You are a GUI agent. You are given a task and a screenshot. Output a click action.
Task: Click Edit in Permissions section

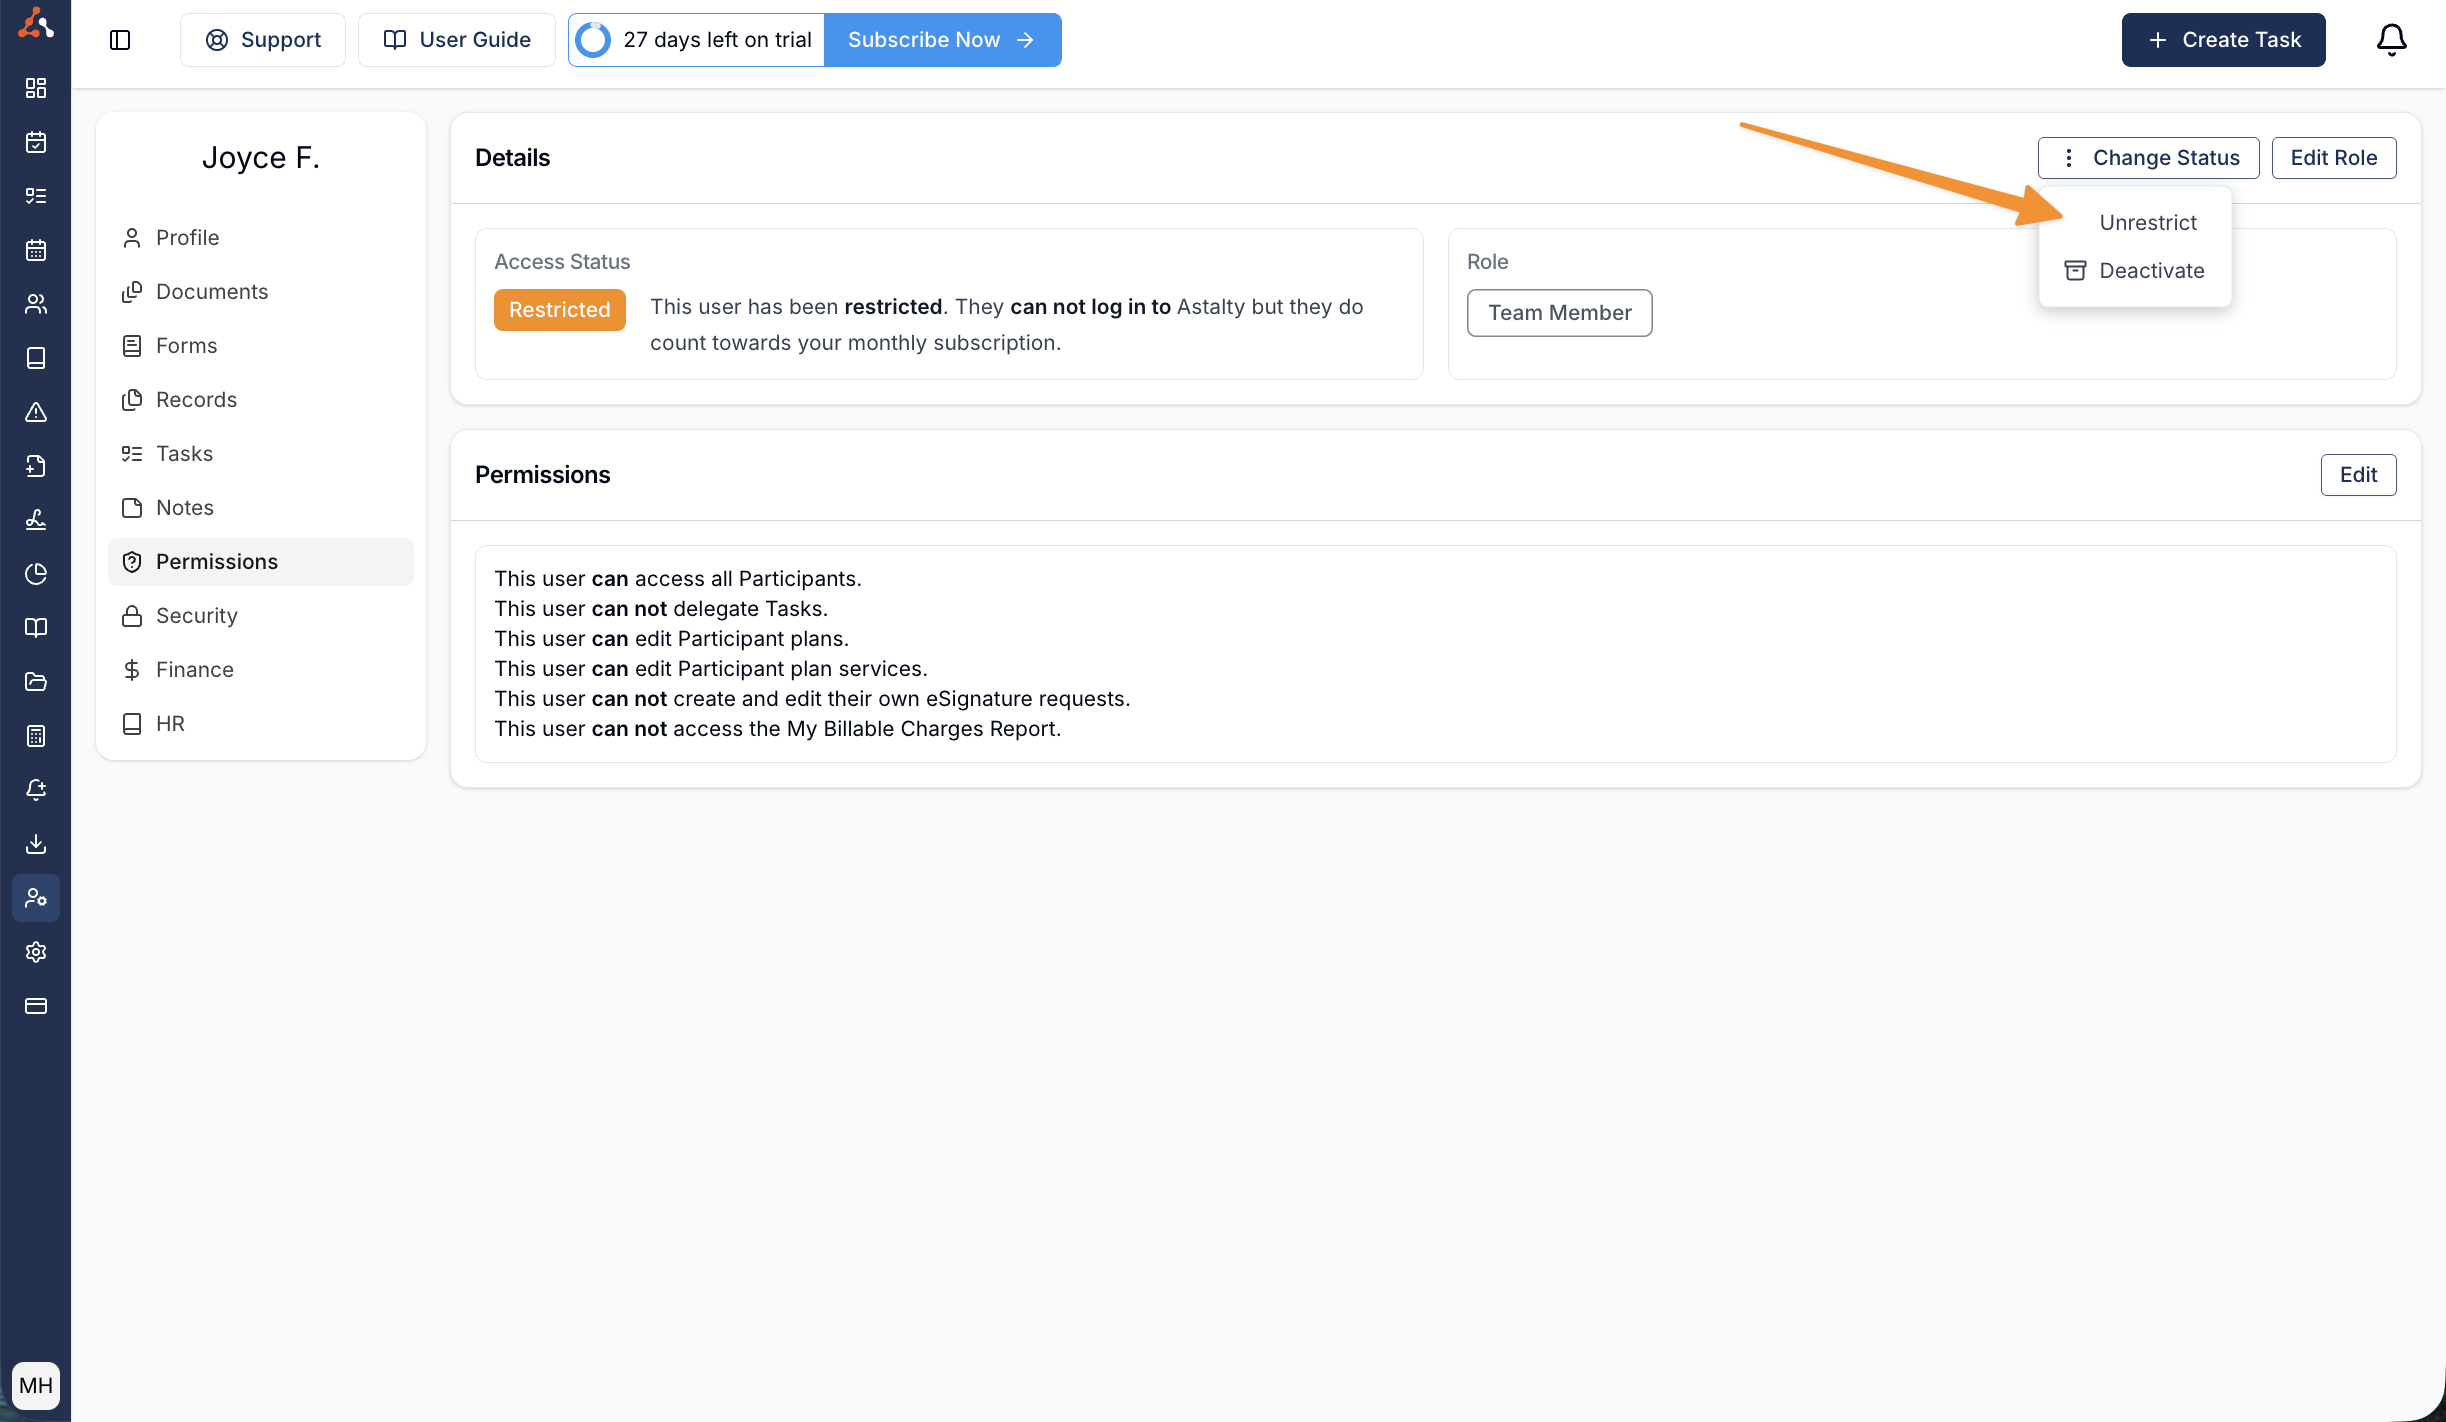(x=2357, y=475)
